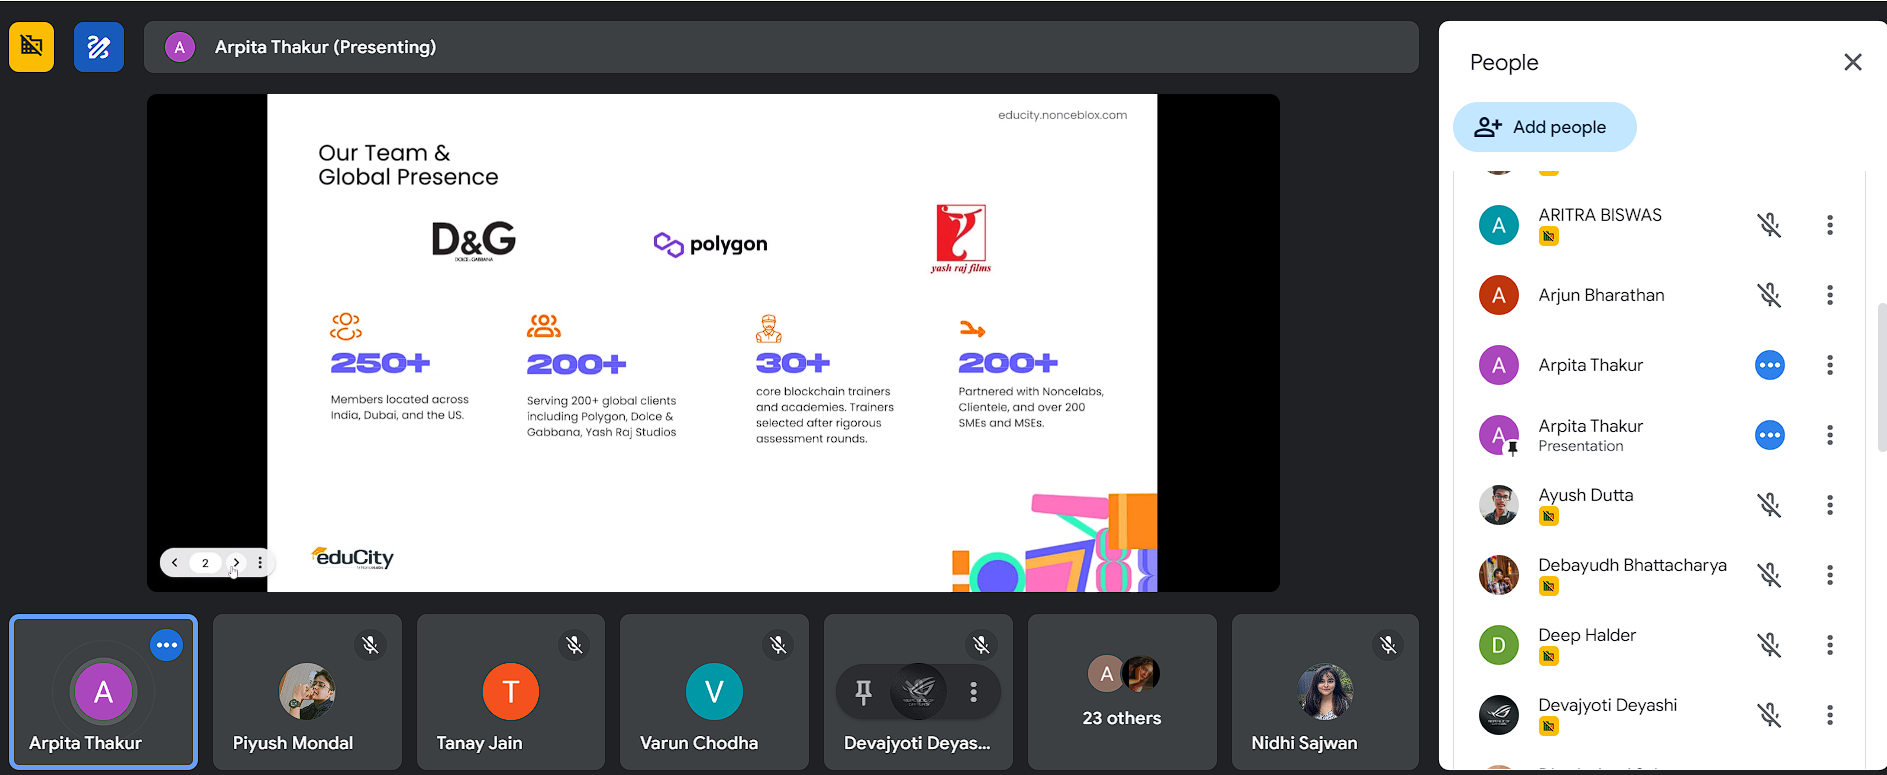This screenshot has height=775, width=1887.
Task: Click the polygon logo on the slide
Action: tap(710, 244)
